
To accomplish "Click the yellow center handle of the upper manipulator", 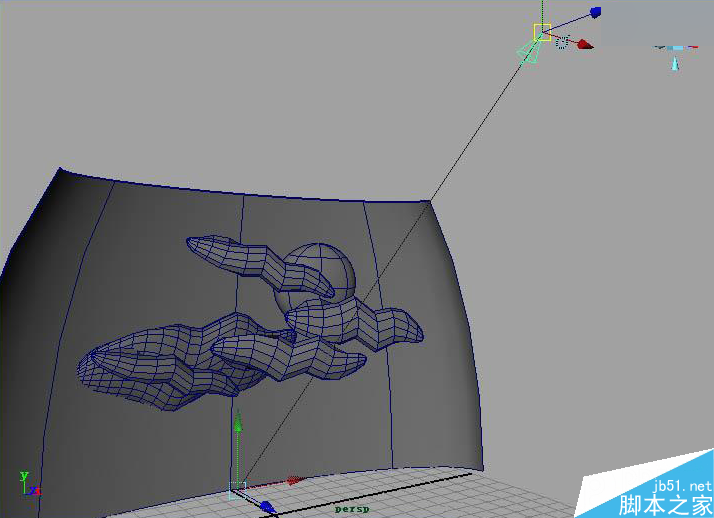I will click(x=542, y=32).
